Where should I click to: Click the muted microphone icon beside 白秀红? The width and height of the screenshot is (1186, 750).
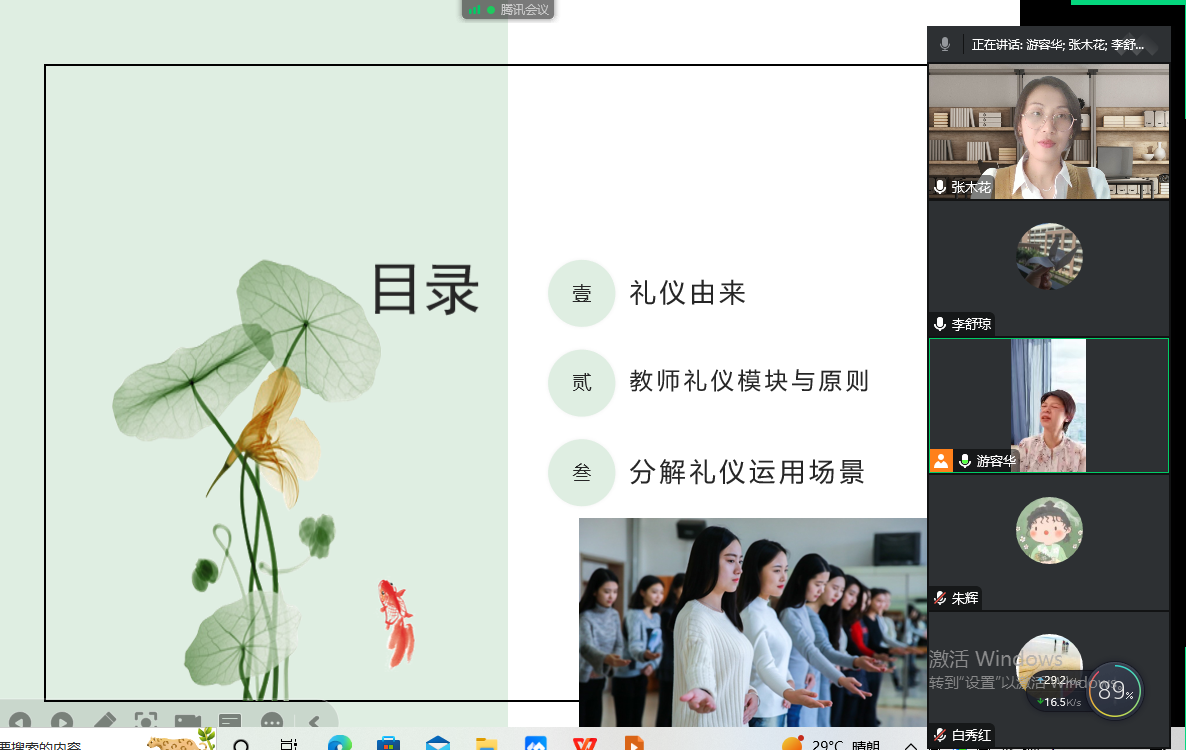(940, 735)
